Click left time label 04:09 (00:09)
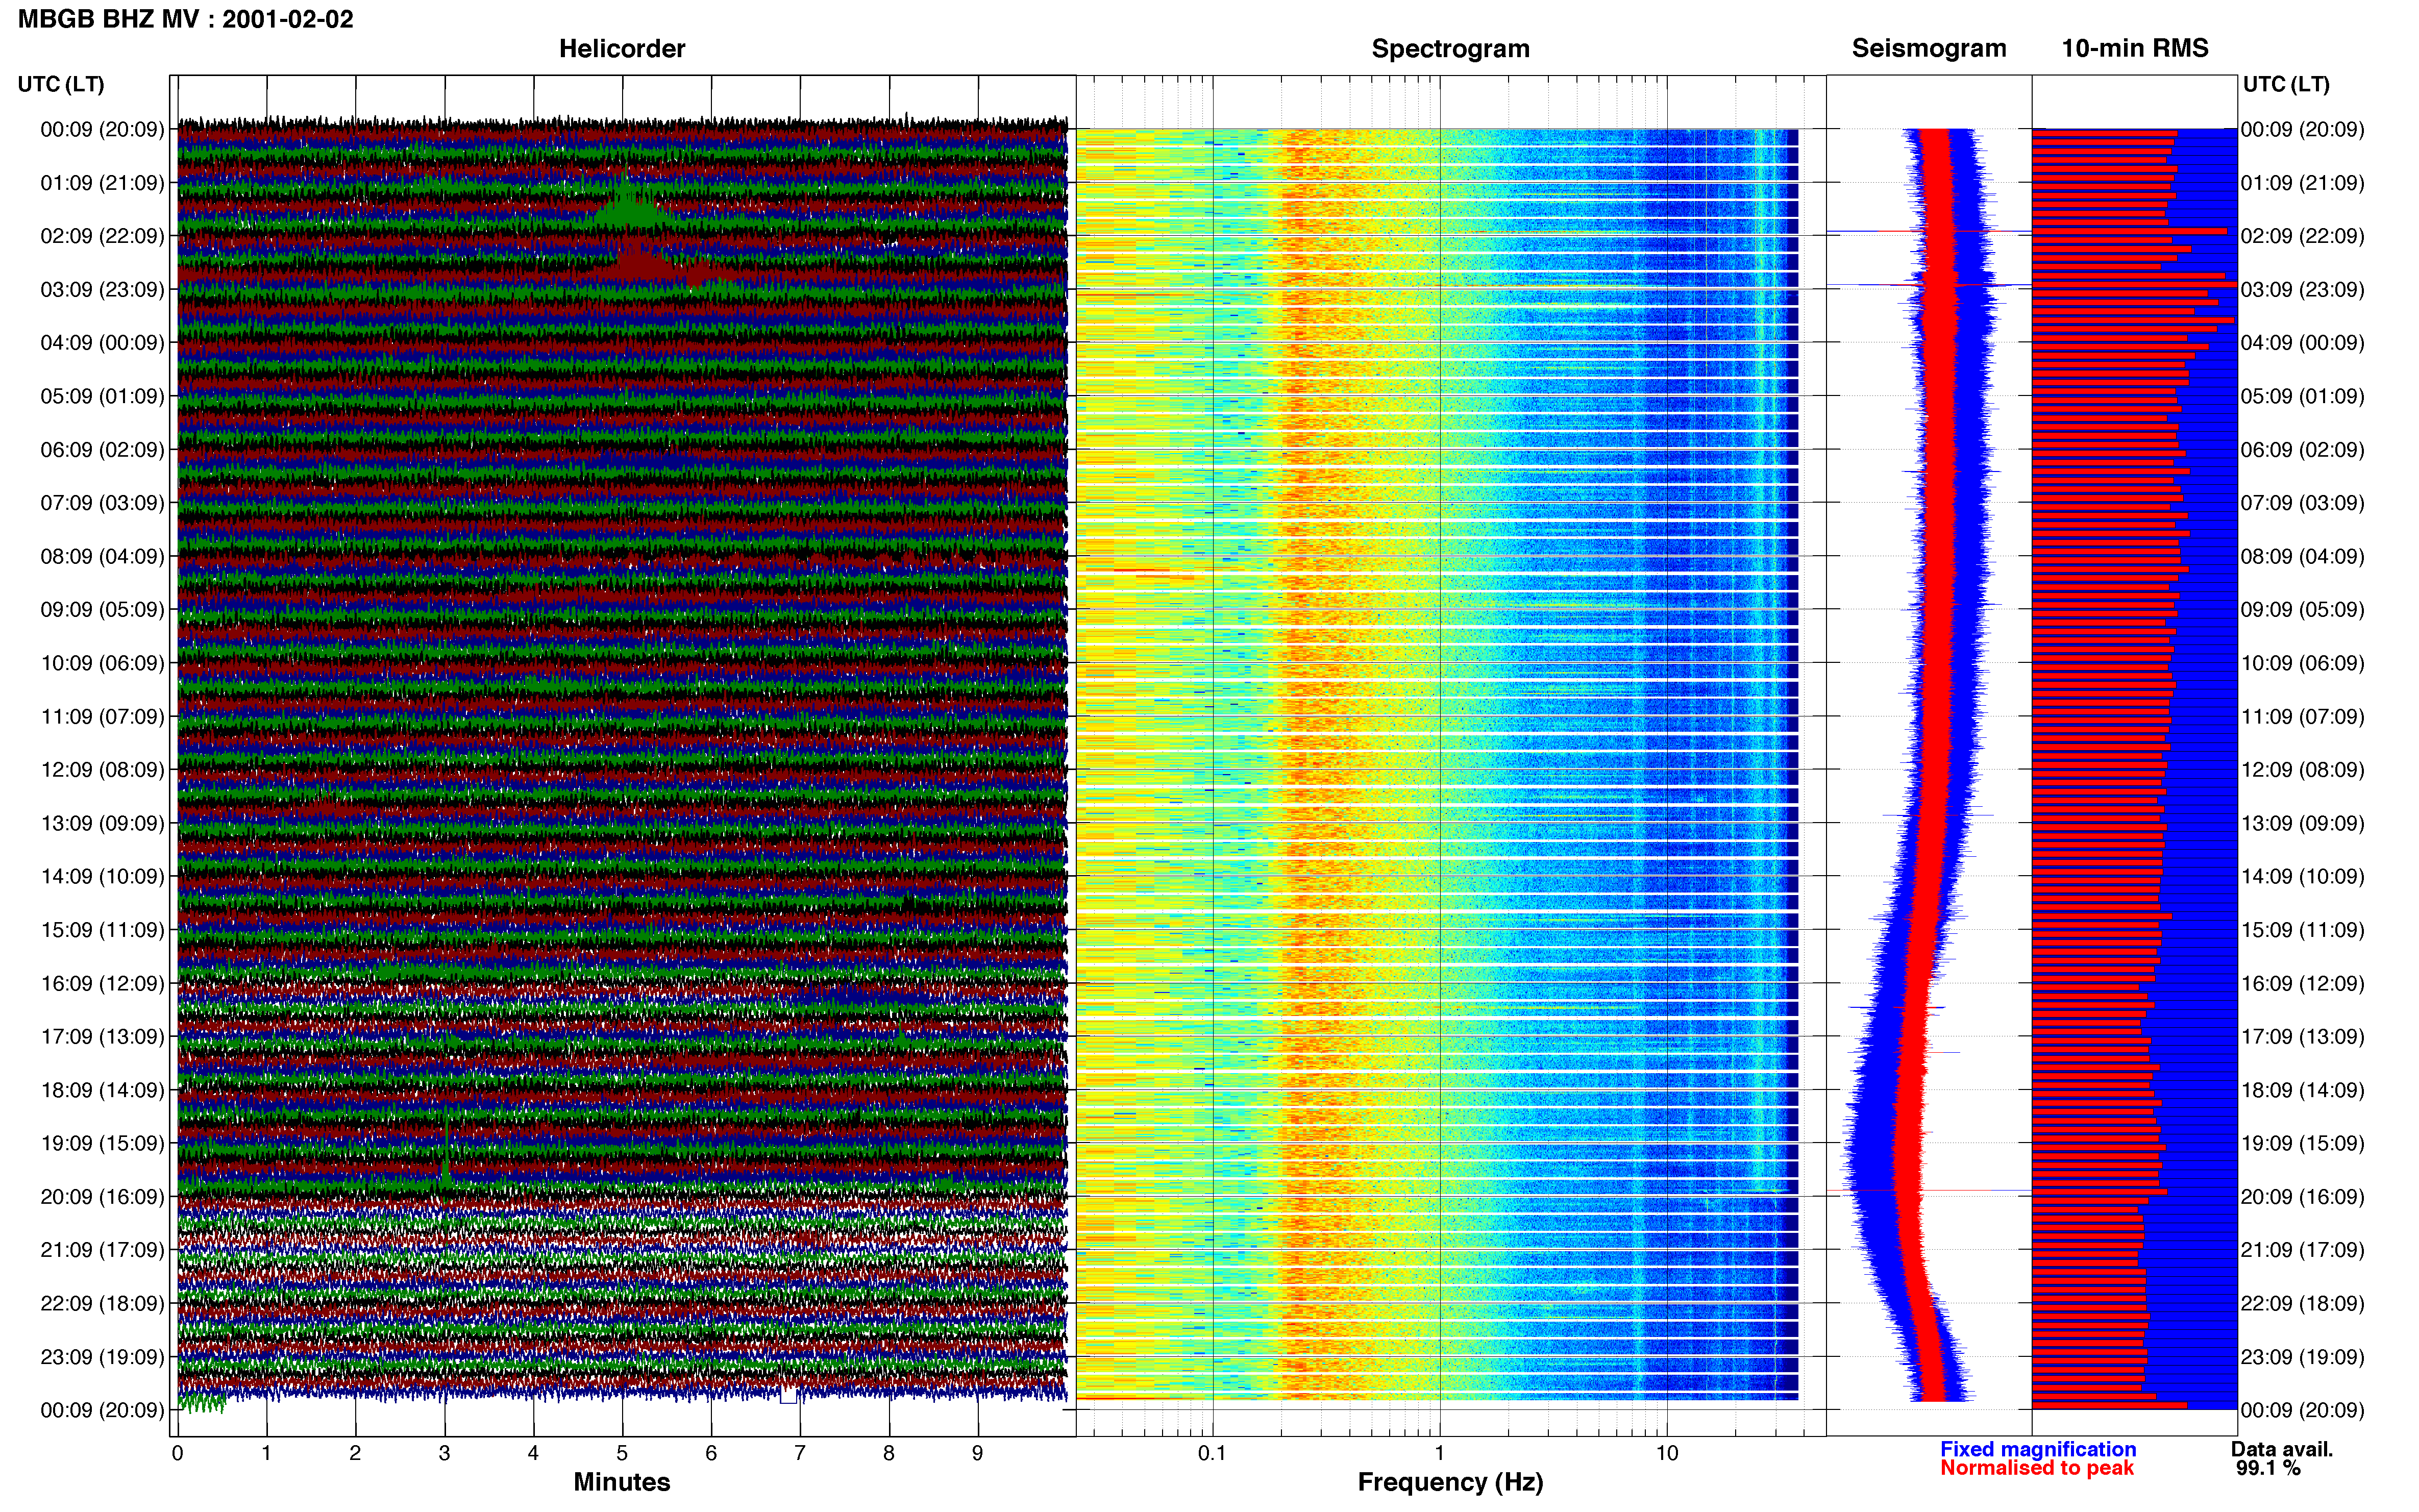The width and height of the screenshot is (2419, 1512). pos(102,343)
